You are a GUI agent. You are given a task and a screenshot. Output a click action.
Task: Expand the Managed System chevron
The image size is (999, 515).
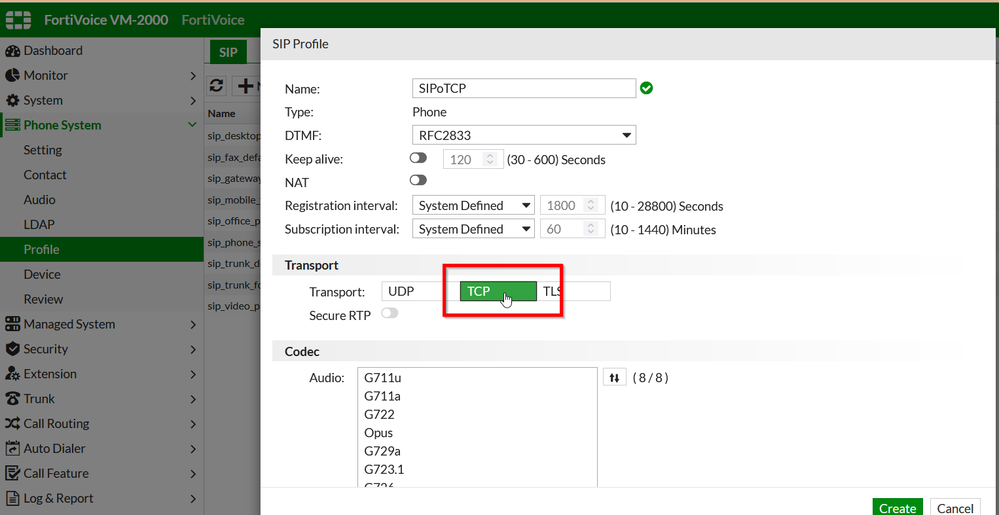coord(193,324)
